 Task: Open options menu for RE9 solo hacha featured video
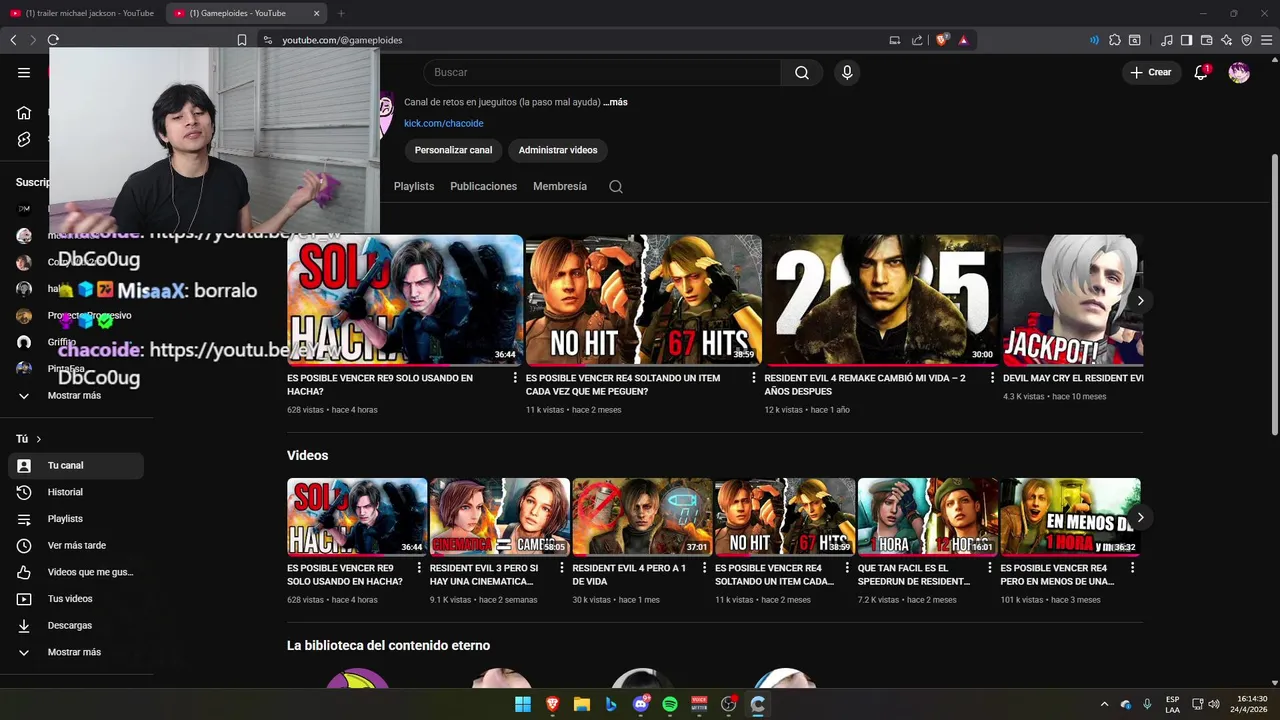point(515,378)
